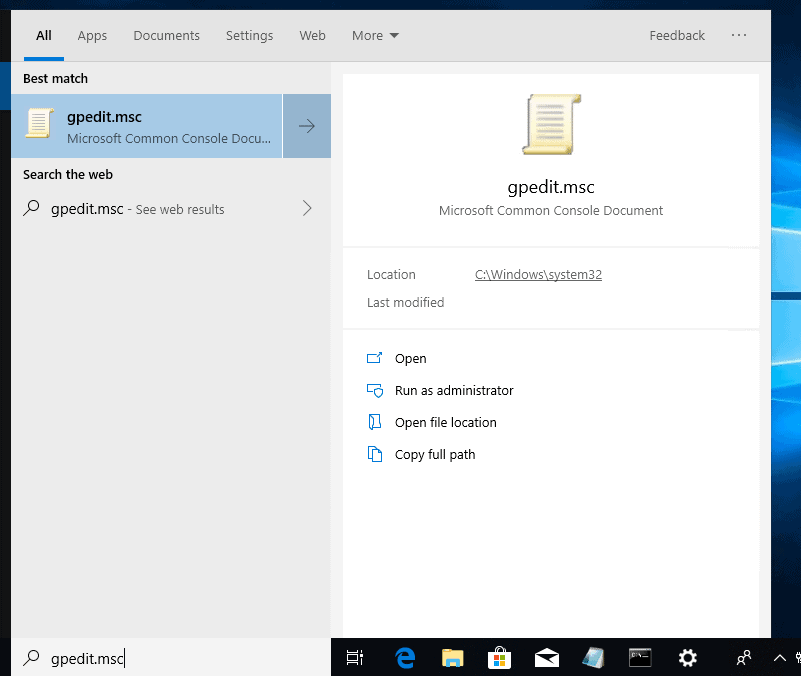
Task: Expand the More dropdown
Action: coord(375,36)
